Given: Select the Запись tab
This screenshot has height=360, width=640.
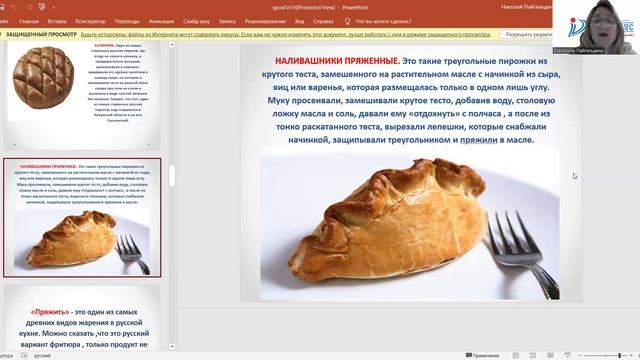Looking at the screenshot, I should (227, 21).
